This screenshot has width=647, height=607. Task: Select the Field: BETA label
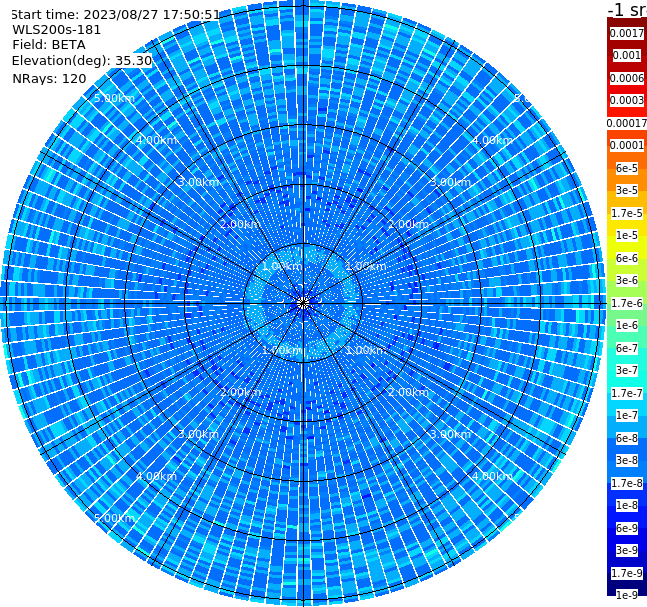(x=49, y=45)
